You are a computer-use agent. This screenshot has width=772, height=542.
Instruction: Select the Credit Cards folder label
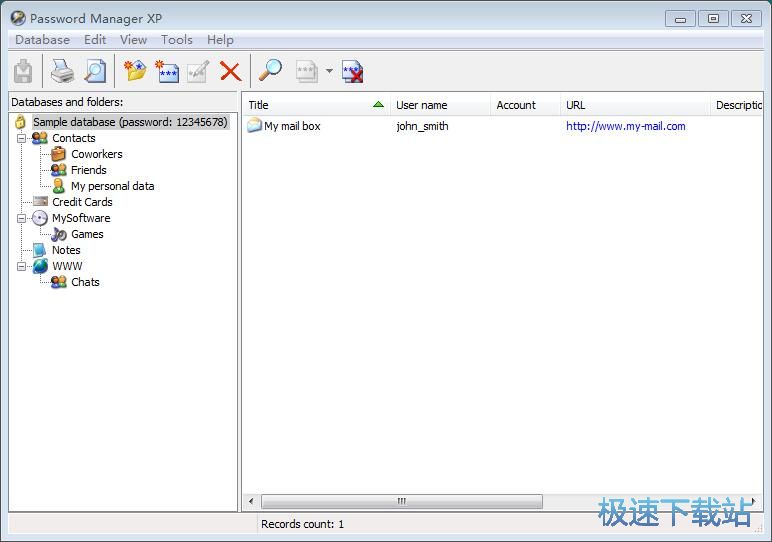point(82,202)
